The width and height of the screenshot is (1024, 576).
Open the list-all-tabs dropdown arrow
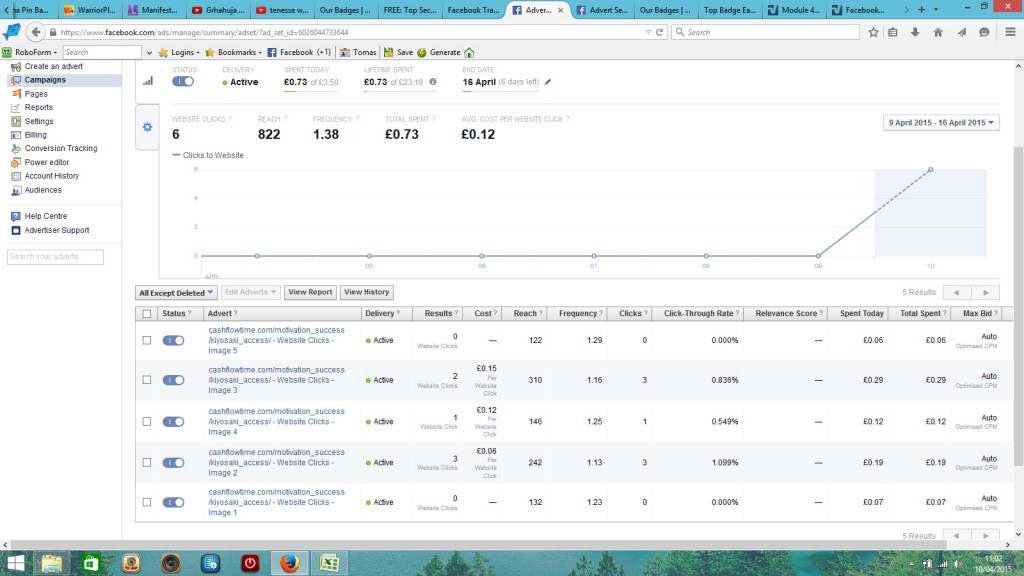tap(936, 10)
